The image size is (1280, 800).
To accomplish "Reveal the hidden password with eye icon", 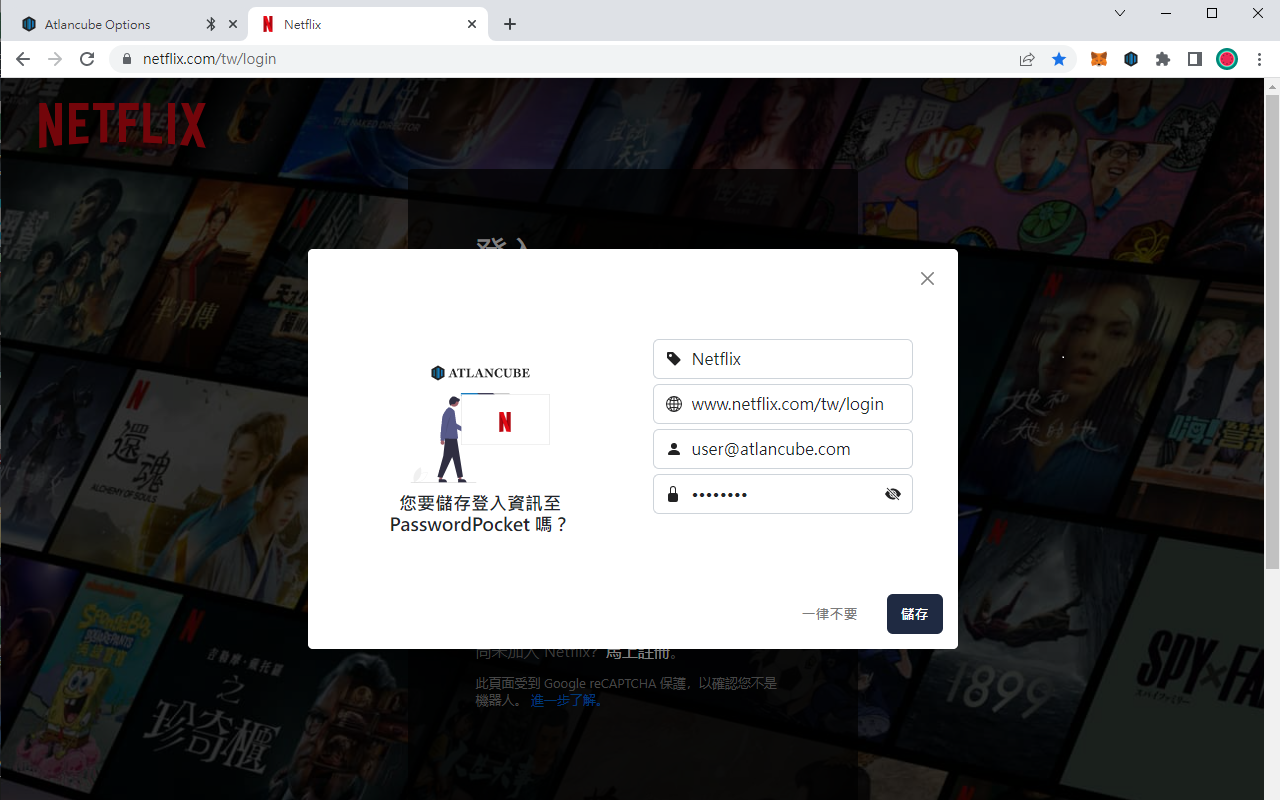I will pyautogui.click(x=893, y=494).
